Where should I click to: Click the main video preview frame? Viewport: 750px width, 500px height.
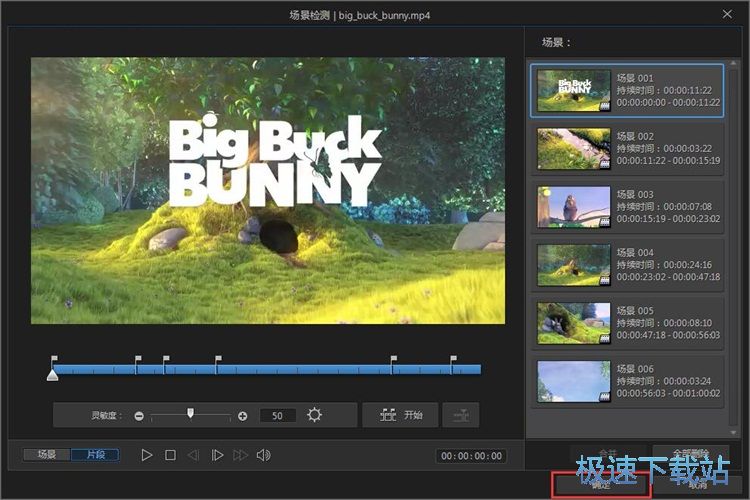[x=268, y=190]
